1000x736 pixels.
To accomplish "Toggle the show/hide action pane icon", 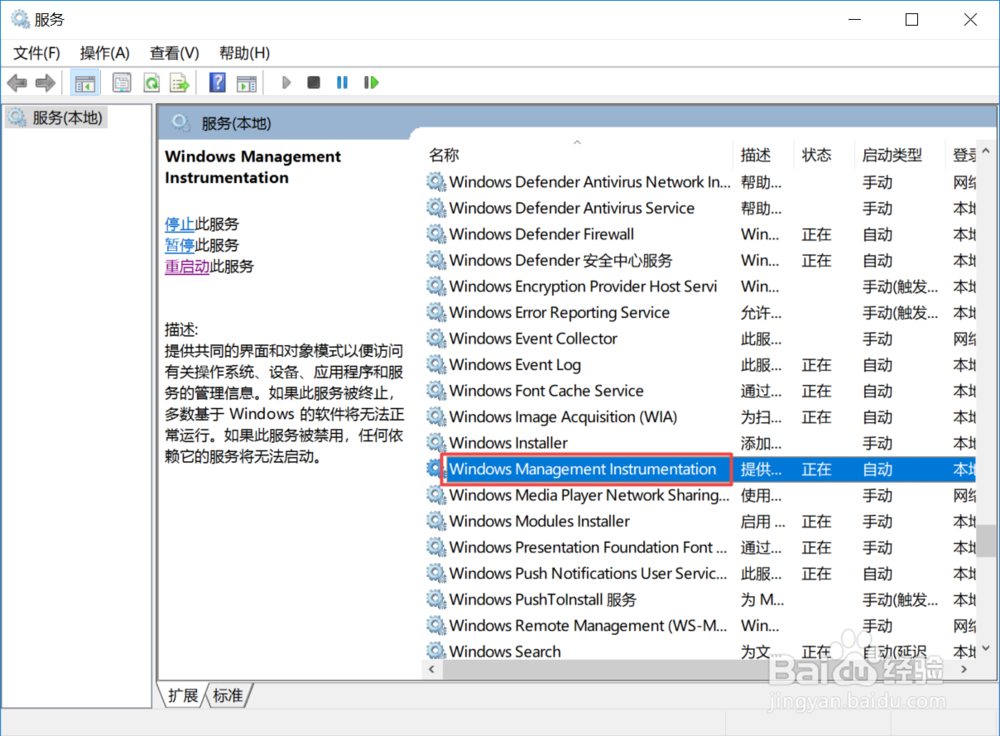I will pyautogui.click(x=246, y=83).
